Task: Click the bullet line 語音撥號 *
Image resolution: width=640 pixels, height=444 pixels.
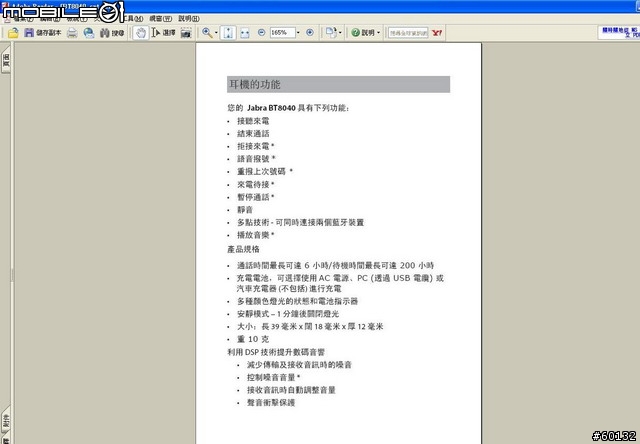Action: (256, 159)
